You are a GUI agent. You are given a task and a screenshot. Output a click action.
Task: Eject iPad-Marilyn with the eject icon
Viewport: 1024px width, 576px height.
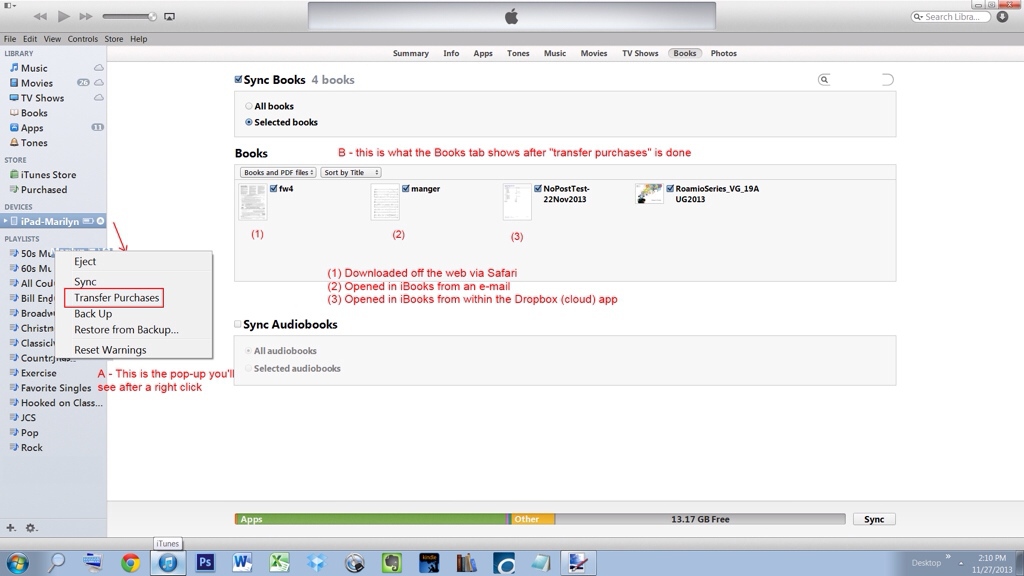pos(101,221)
